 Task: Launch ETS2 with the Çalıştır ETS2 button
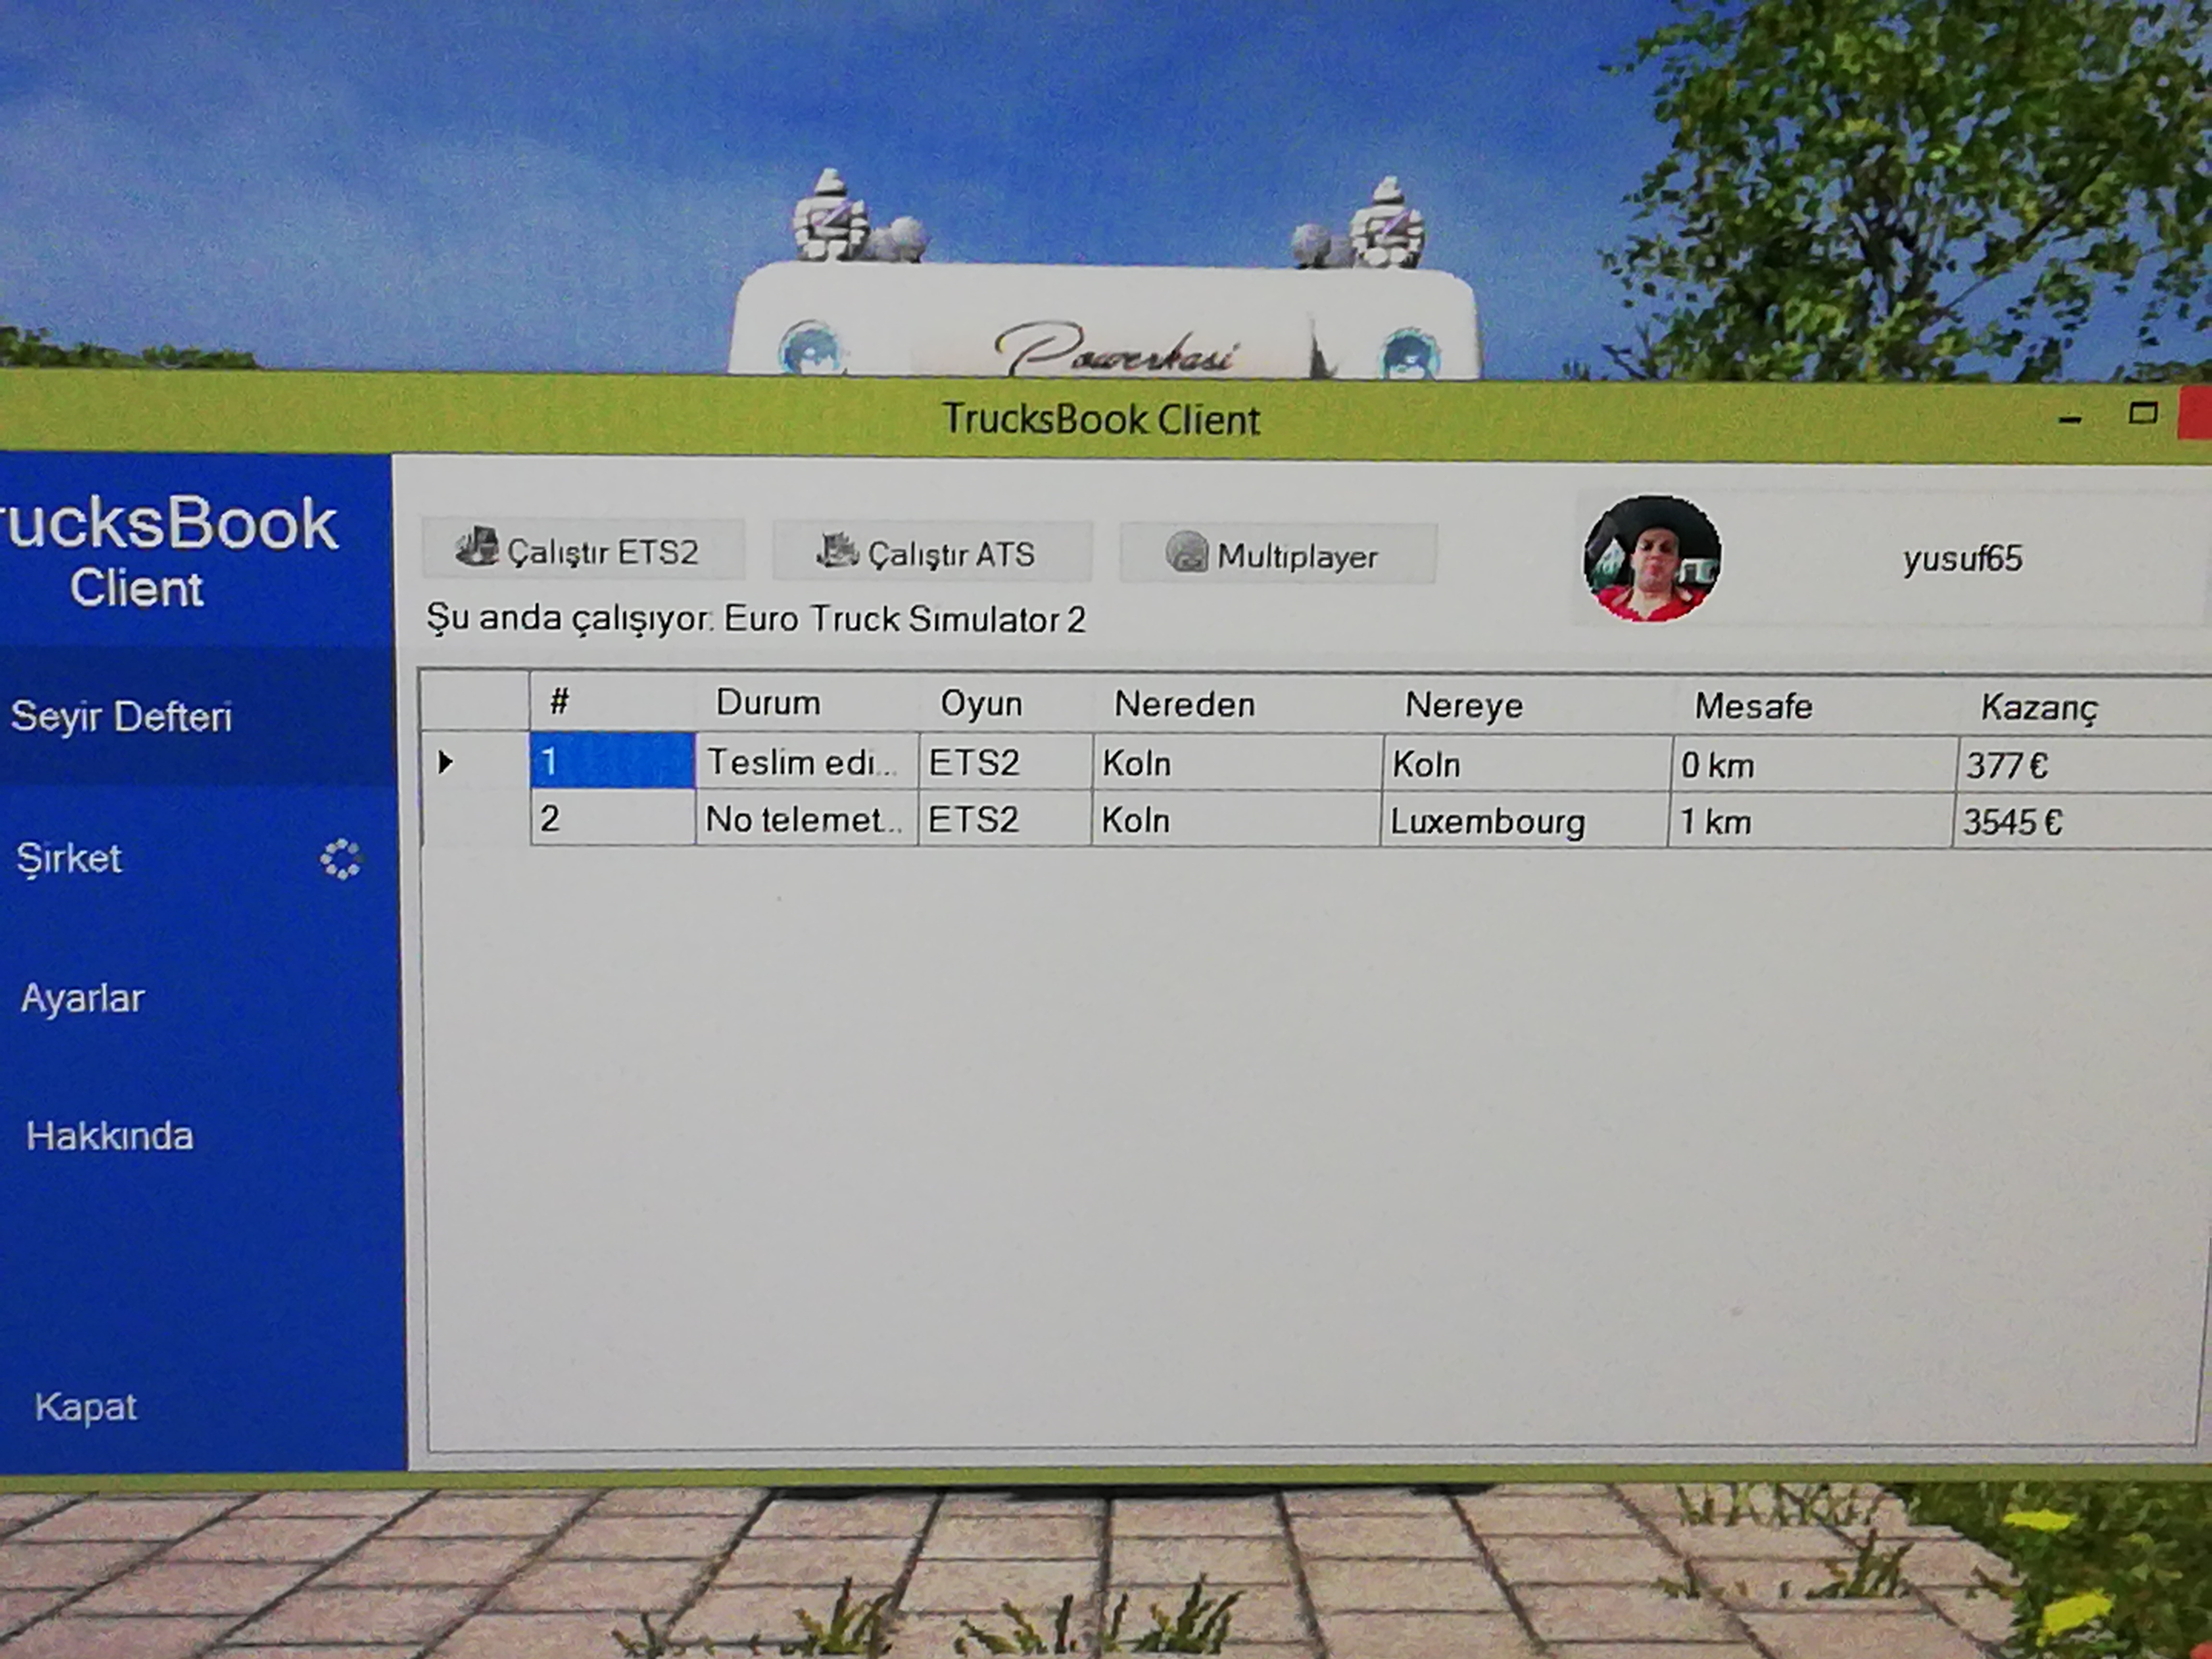click(584, 549)
